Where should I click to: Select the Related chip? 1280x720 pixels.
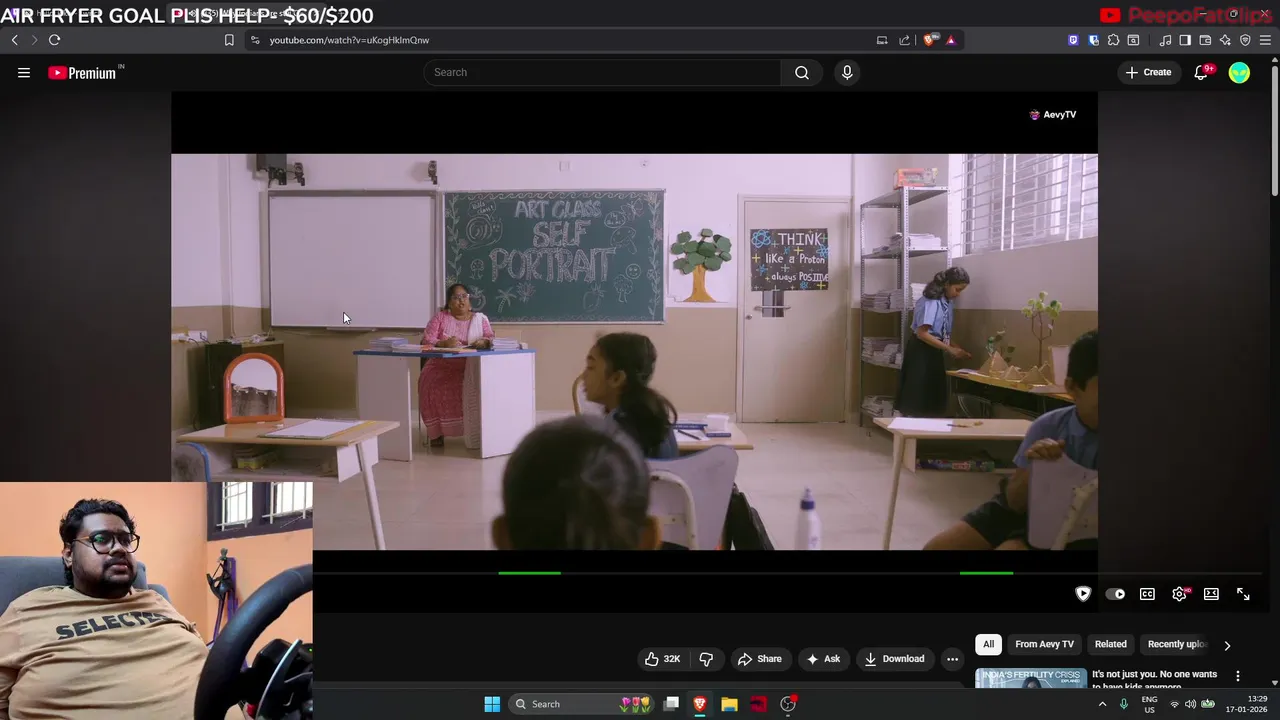(x=1110, y=644)
